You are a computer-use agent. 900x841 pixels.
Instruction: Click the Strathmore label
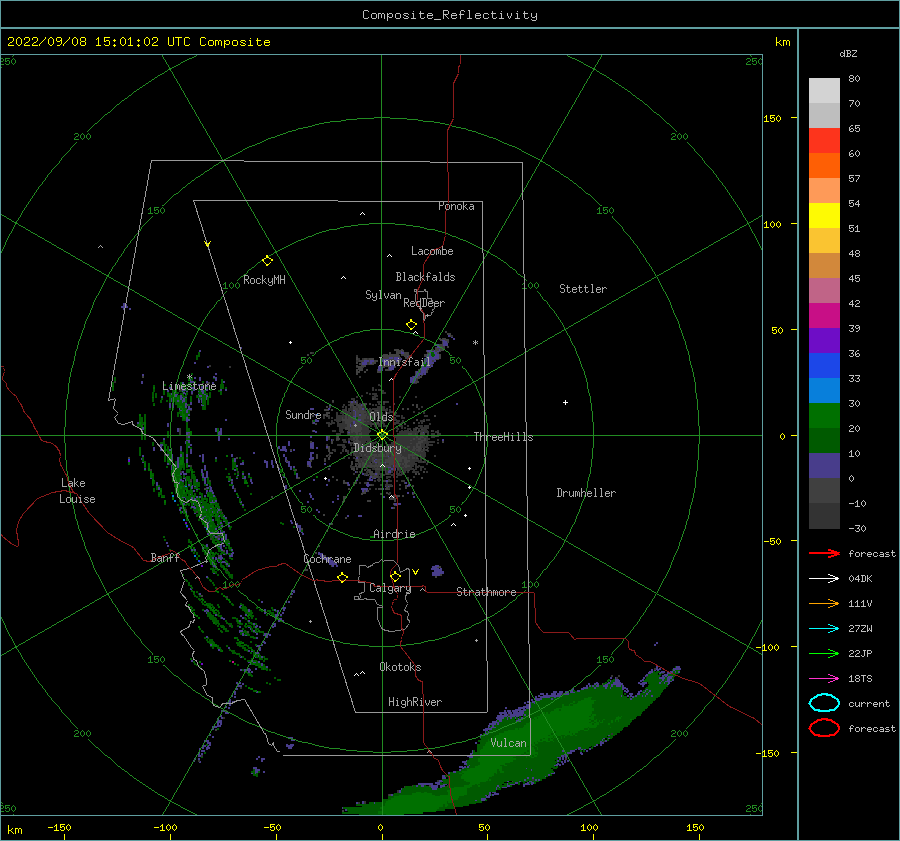click(486, 592)
